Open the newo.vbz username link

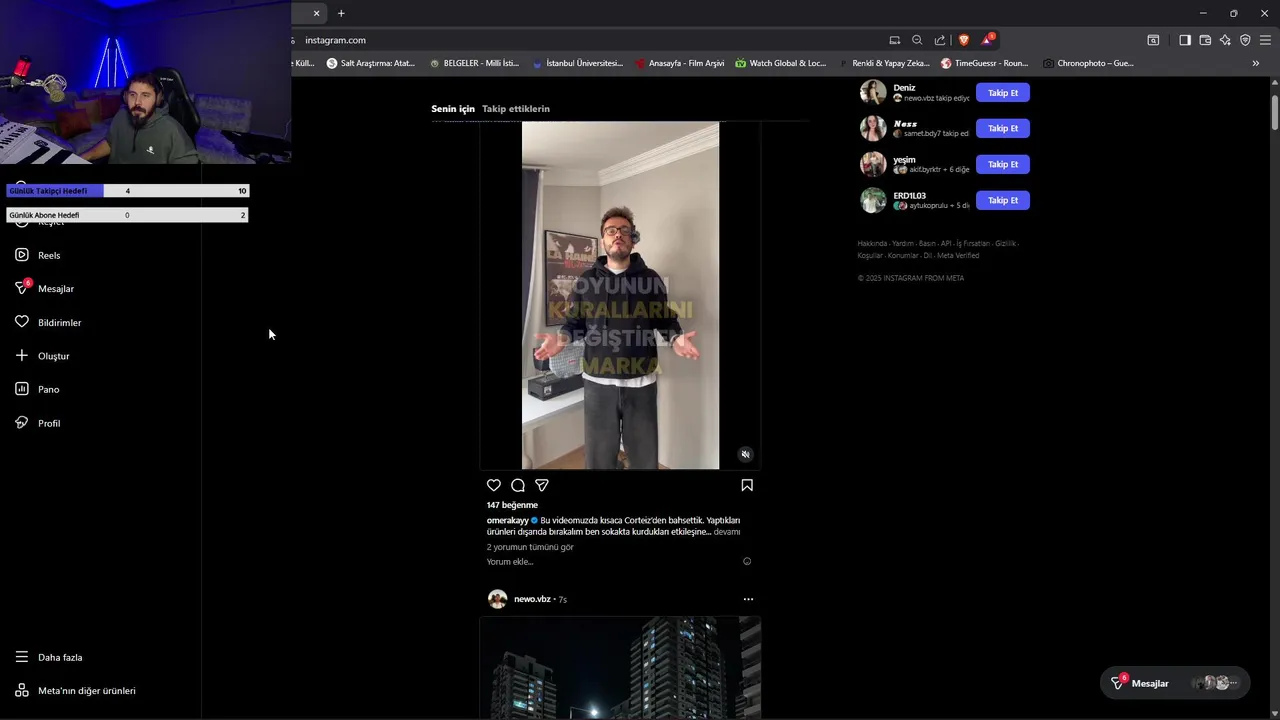click(532, 599)
